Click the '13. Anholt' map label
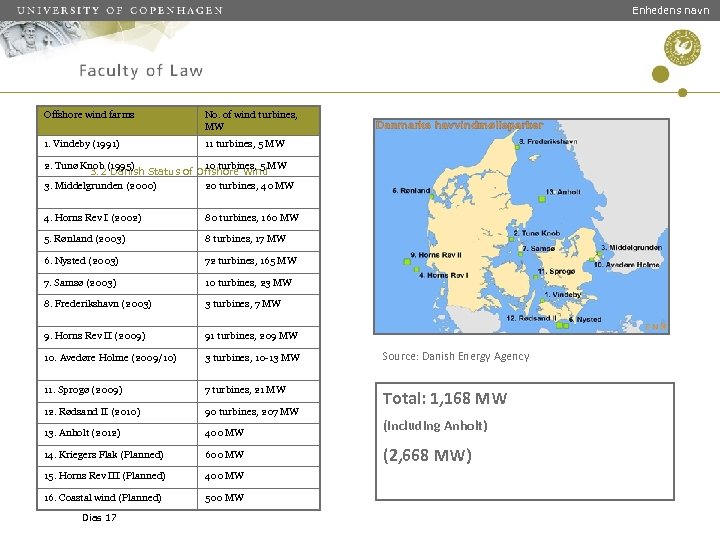 pyautogui.click(x=563, y=192)
